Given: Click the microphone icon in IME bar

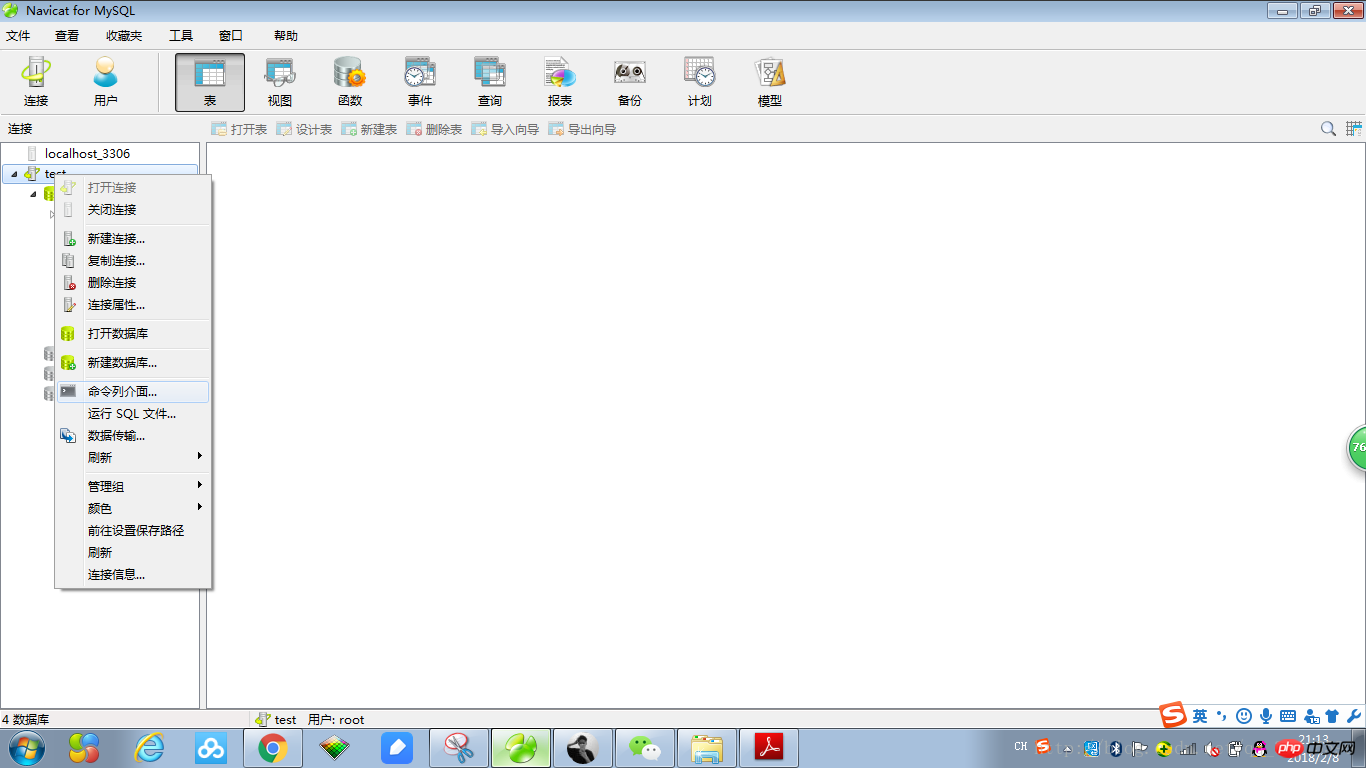Looking at the screenshot, I should (1266, 716).
